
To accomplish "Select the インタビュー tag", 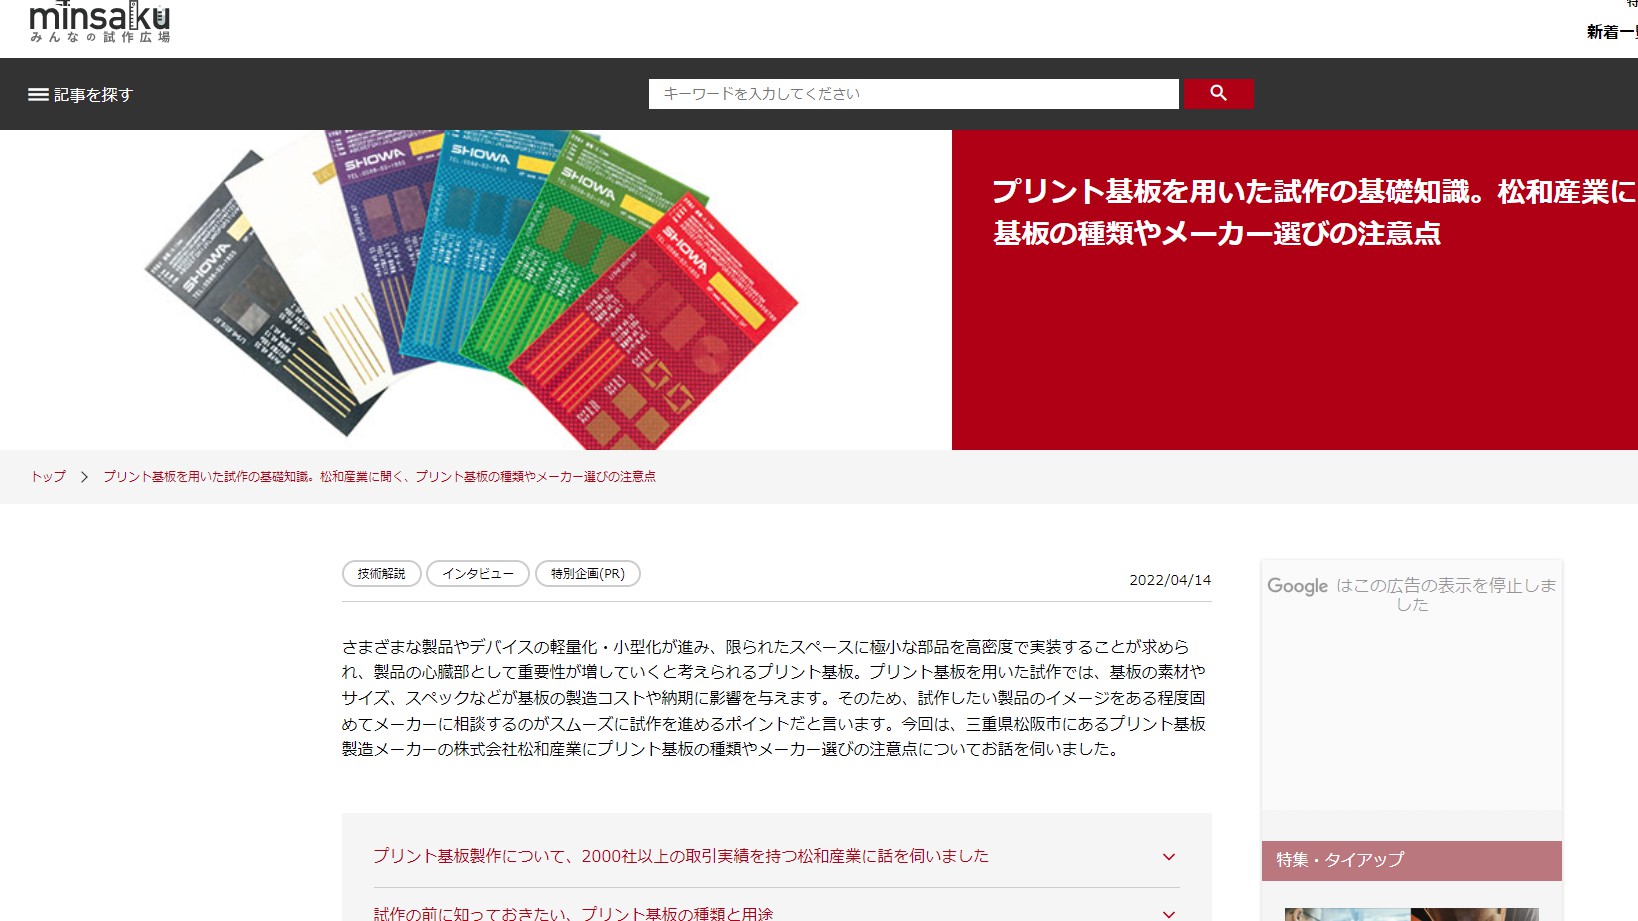I will tap(478, 573).
